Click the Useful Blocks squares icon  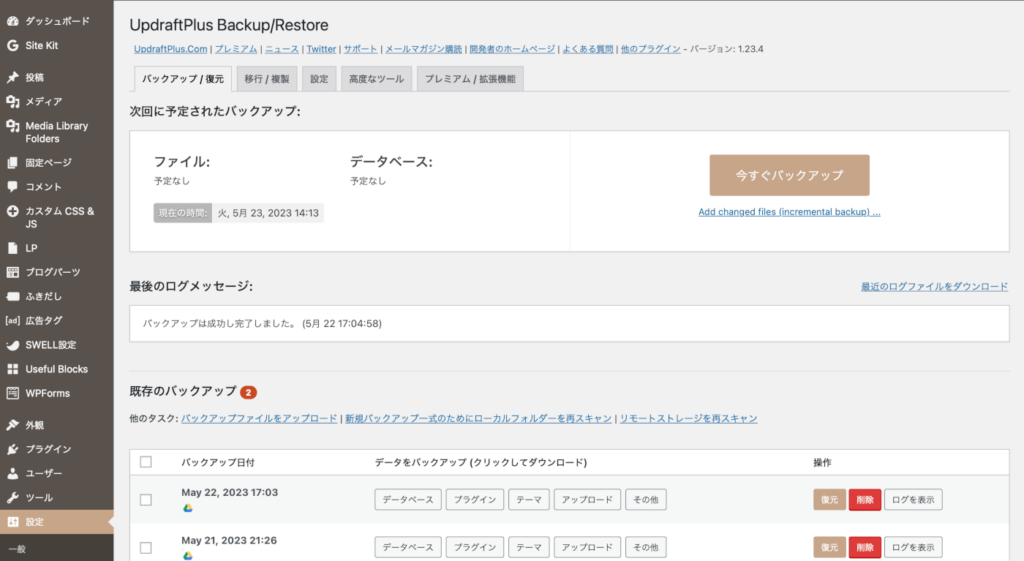click(12, 369)
